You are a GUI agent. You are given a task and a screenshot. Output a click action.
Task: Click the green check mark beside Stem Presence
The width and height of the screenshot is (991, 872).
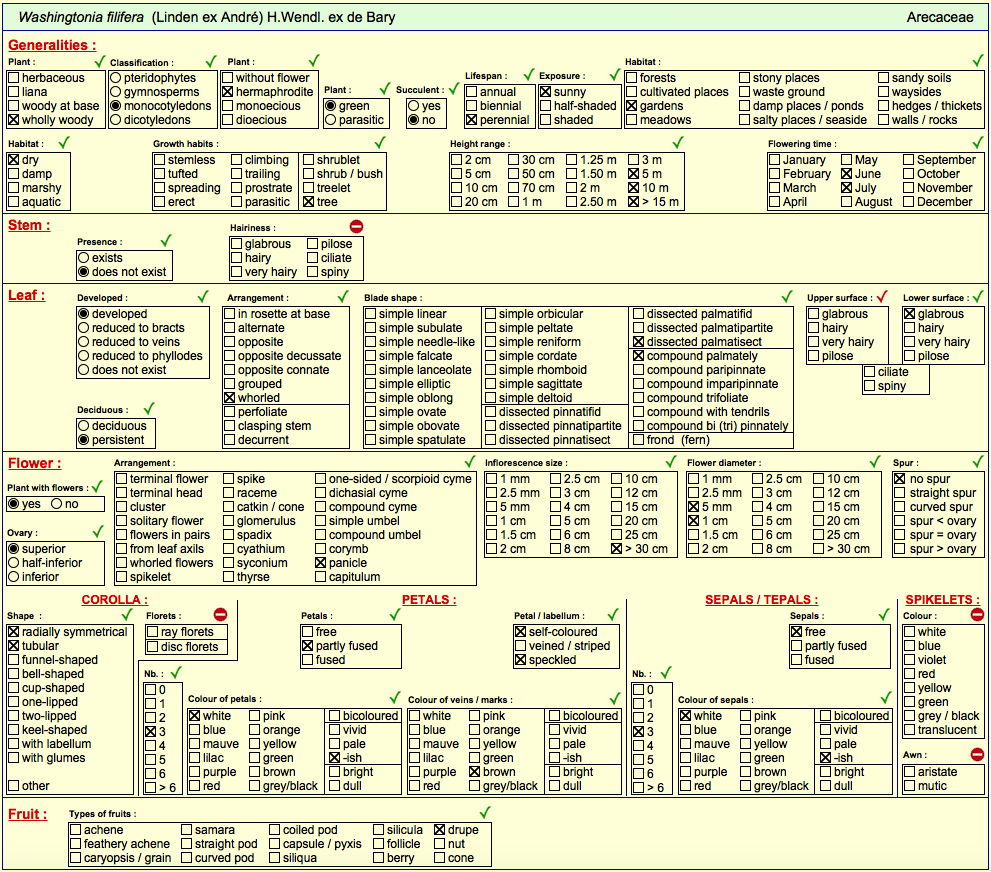coord(166,240)
